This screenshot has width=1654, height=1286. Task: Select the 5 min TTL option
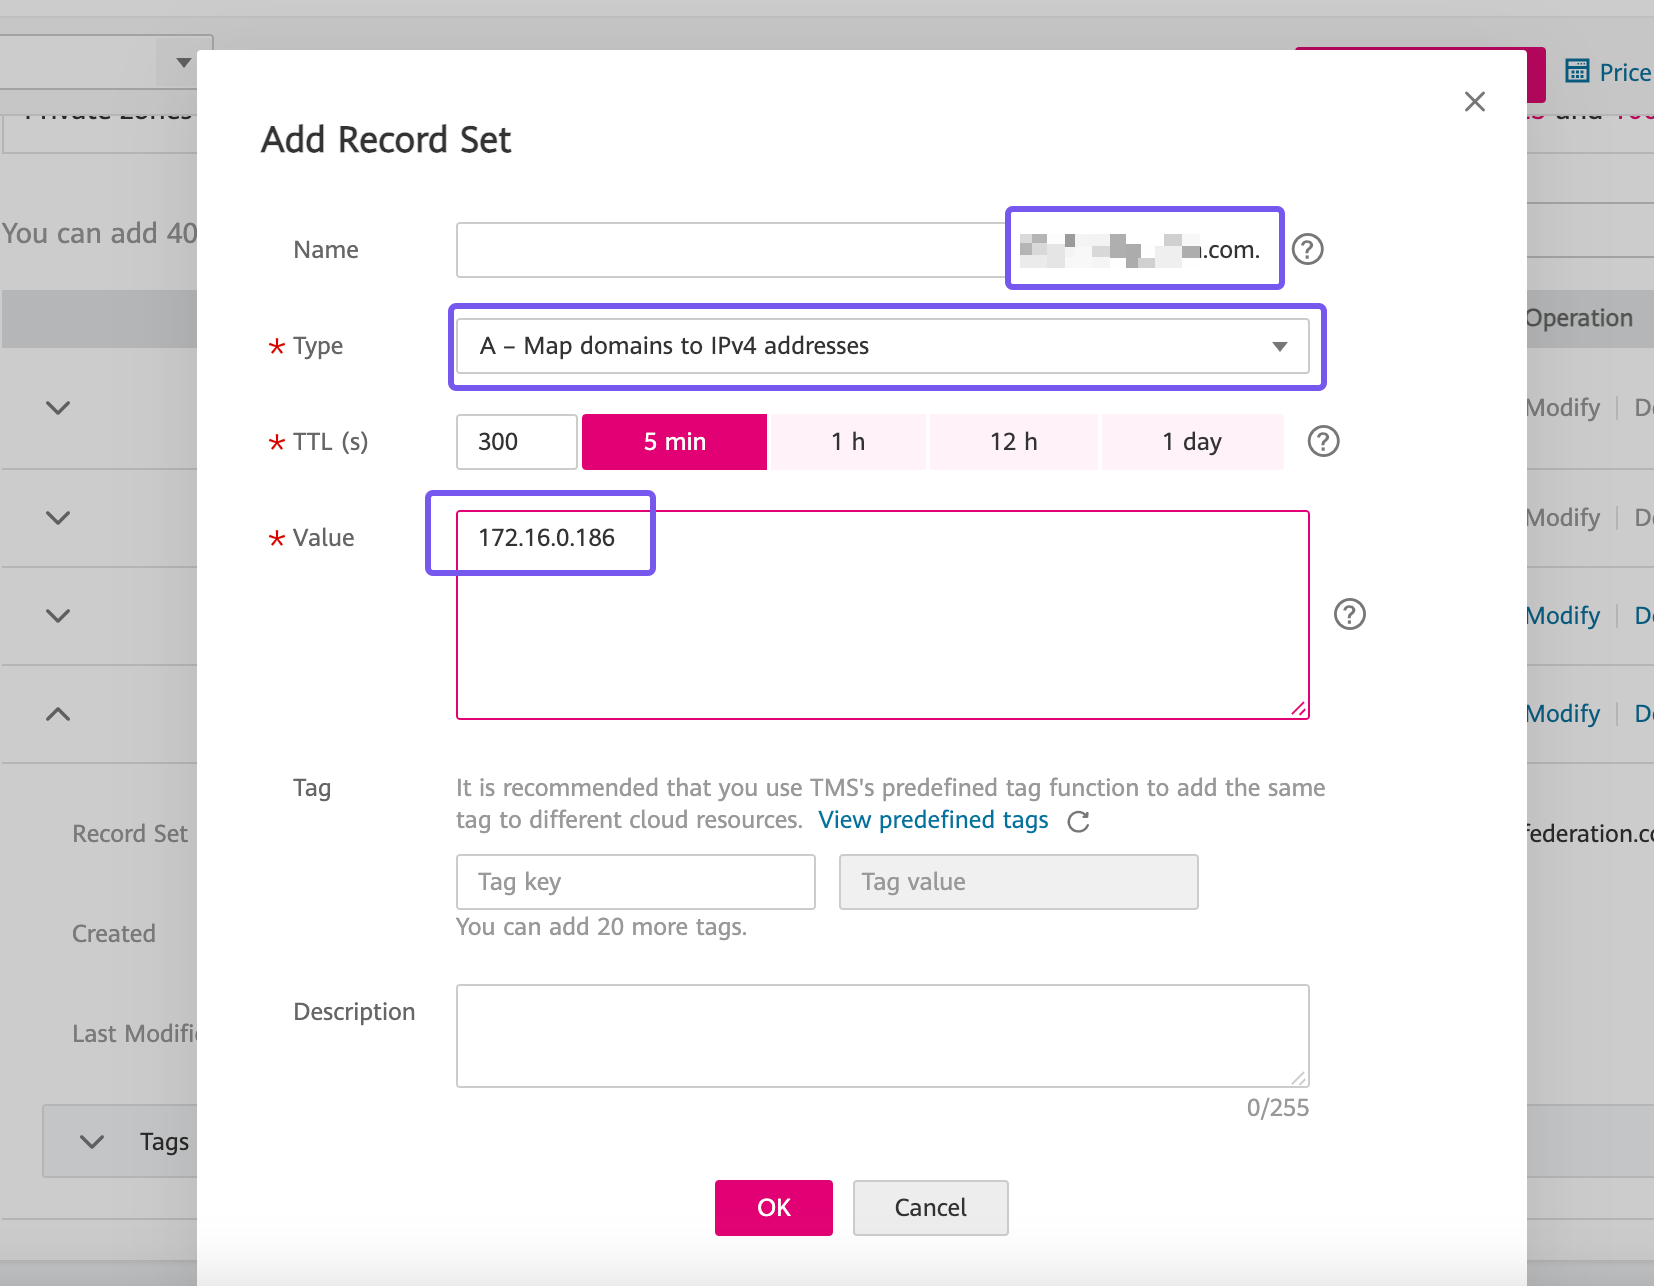tap(674, 442)
